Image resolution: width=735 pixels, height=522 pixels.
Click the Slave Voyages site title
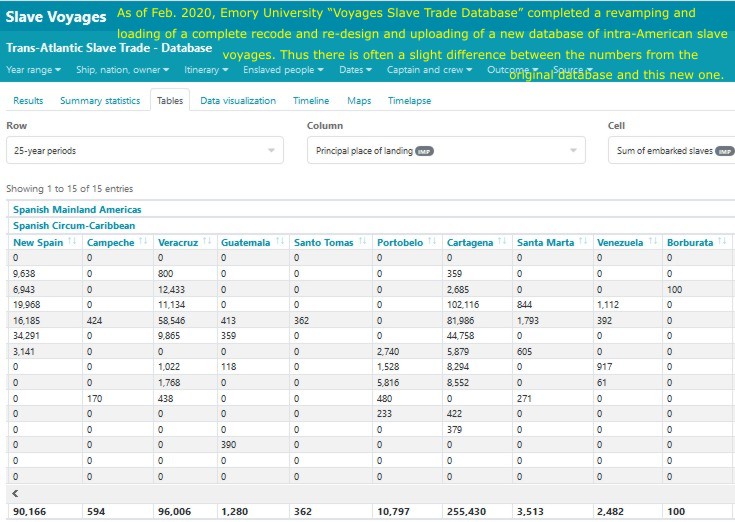tap(55, 17)
